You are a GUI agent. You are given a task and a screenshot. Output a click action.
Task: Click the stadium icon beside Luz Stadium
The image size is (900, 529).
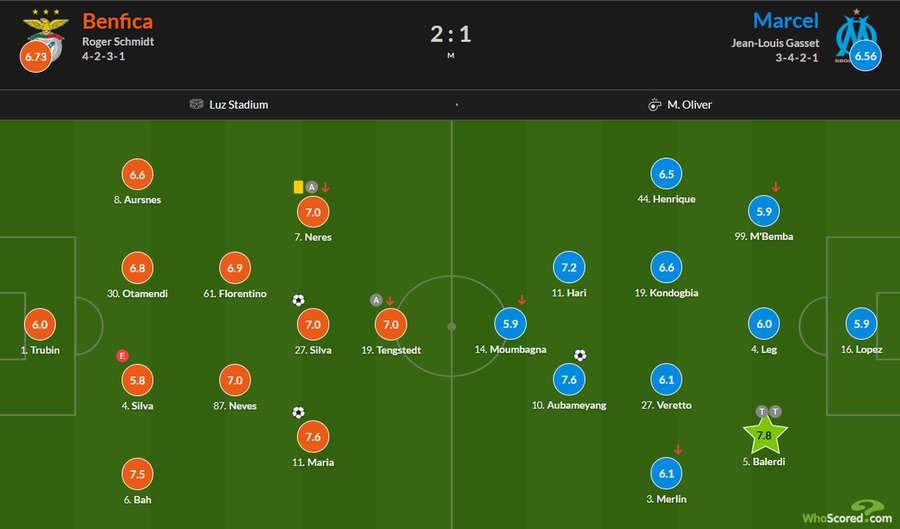click(196, 104)
